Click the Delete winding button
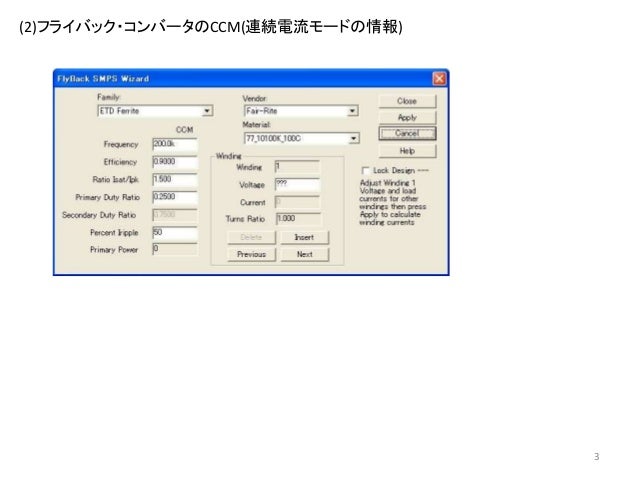The height and width of the screenshot is (479, 638). [x=251, y=237]
